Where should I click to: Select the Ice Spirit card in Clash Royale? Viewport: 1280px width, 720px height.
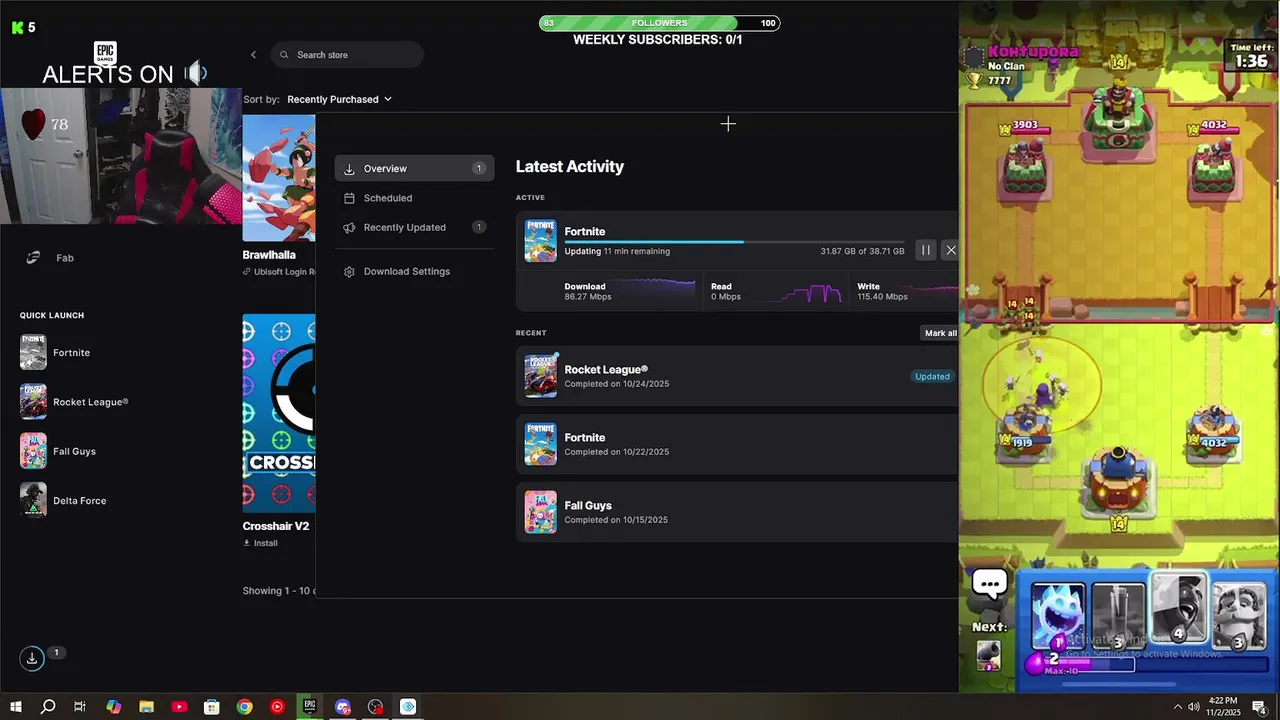1058,616
